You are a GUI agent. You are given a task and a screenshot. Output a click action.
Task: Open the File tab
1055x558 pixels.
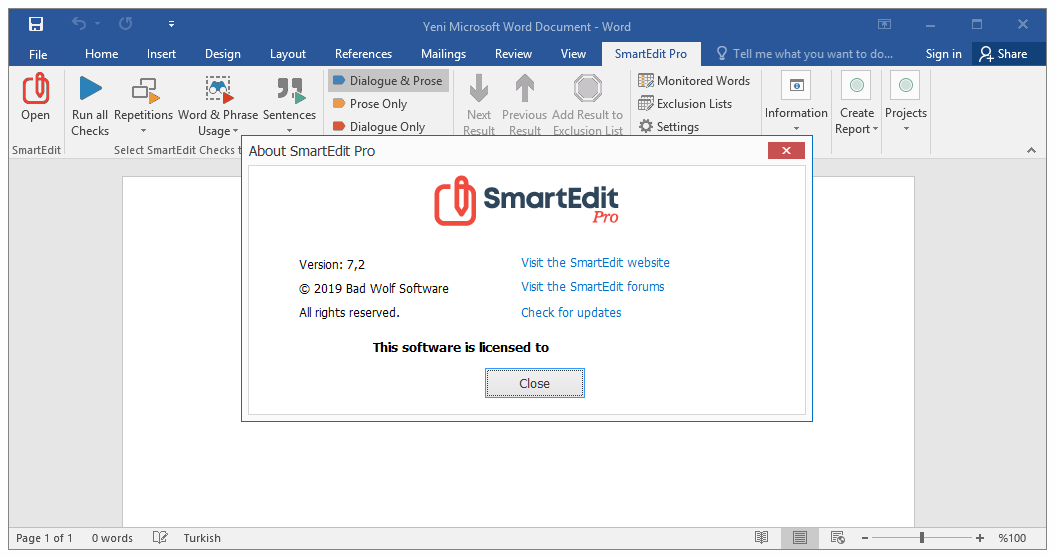[x=38, y=54]
